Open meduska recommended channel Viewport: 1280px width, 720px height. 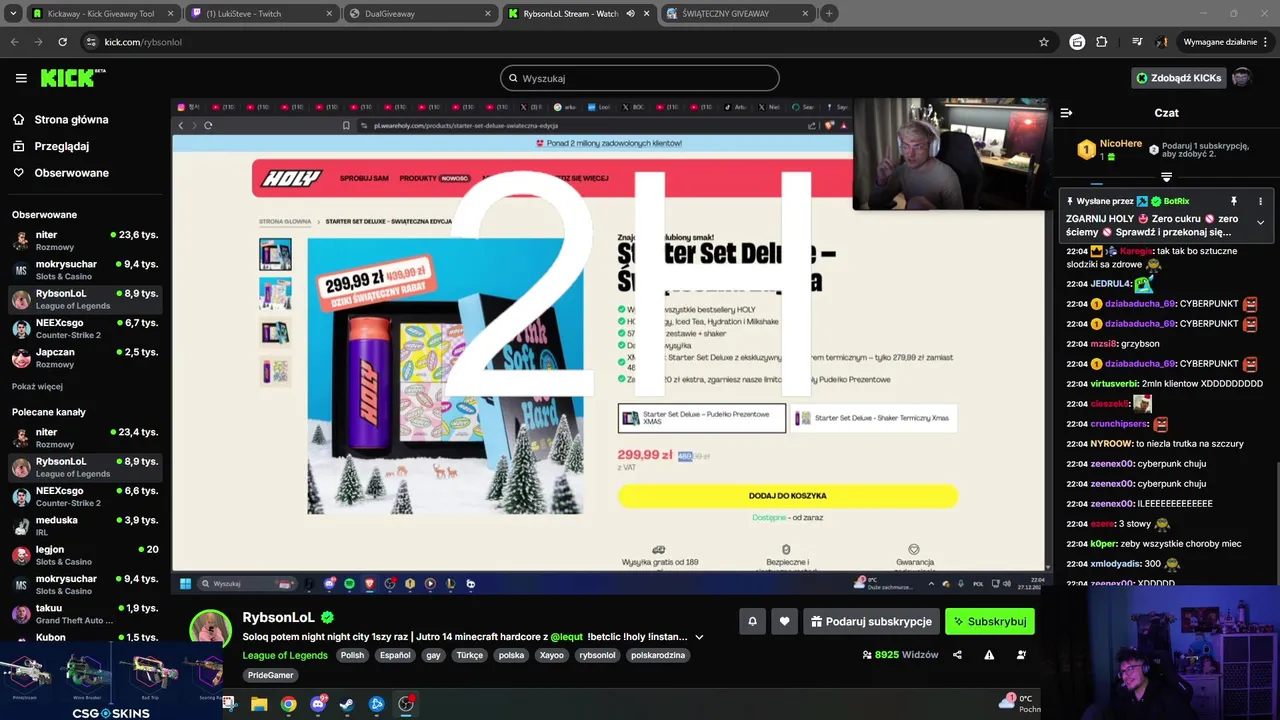point(85,526)
